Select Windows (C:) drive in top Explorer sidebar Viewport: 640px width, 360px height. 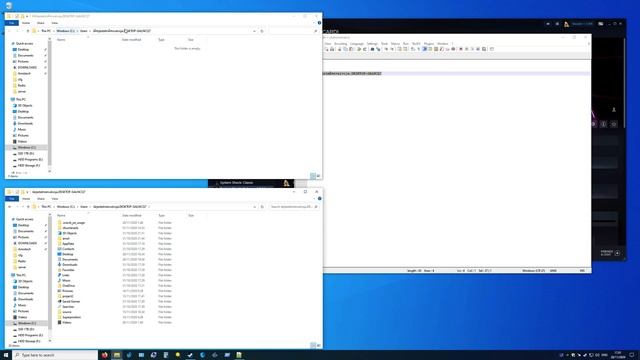(27, 147)
